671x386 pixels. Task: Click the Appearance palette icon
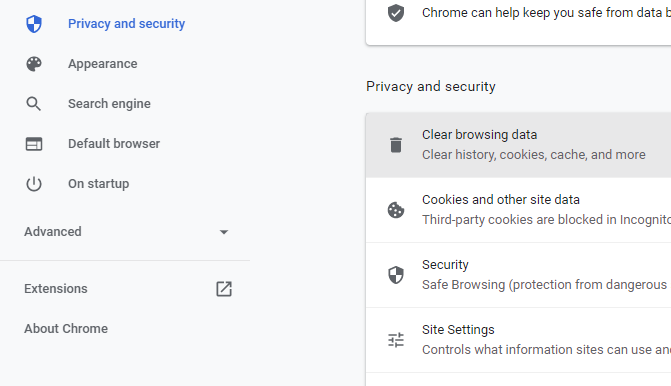tap(34, 64)
